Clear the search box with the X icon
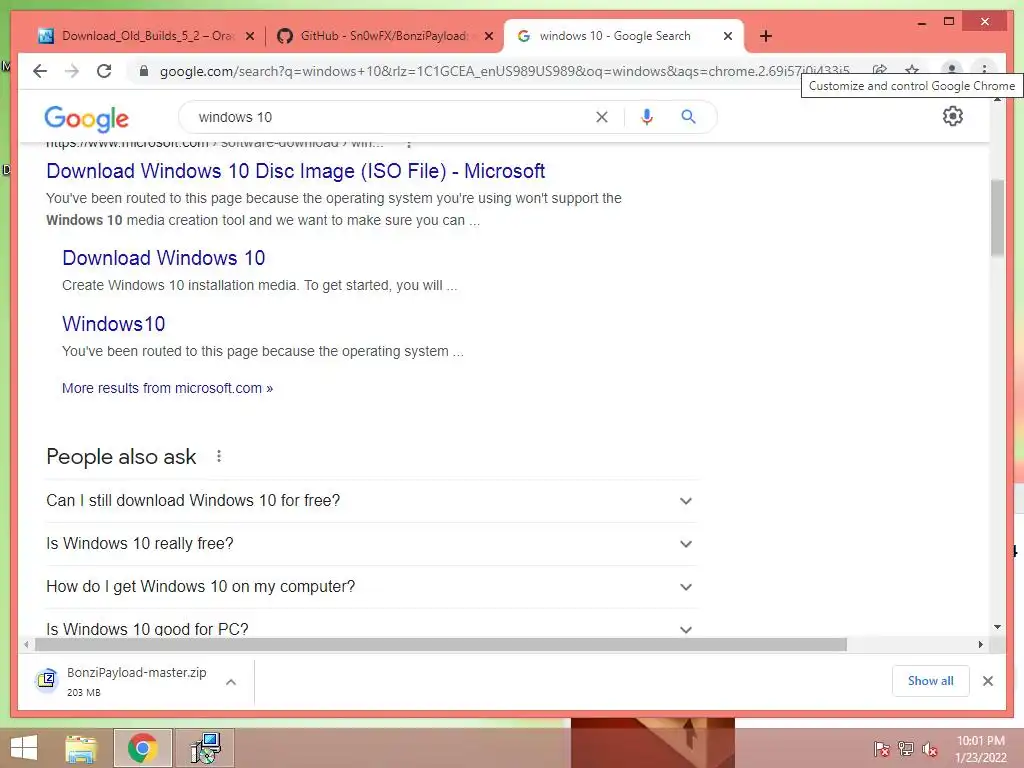This screenshot has height=768, width=1024. tap(601, 117)
